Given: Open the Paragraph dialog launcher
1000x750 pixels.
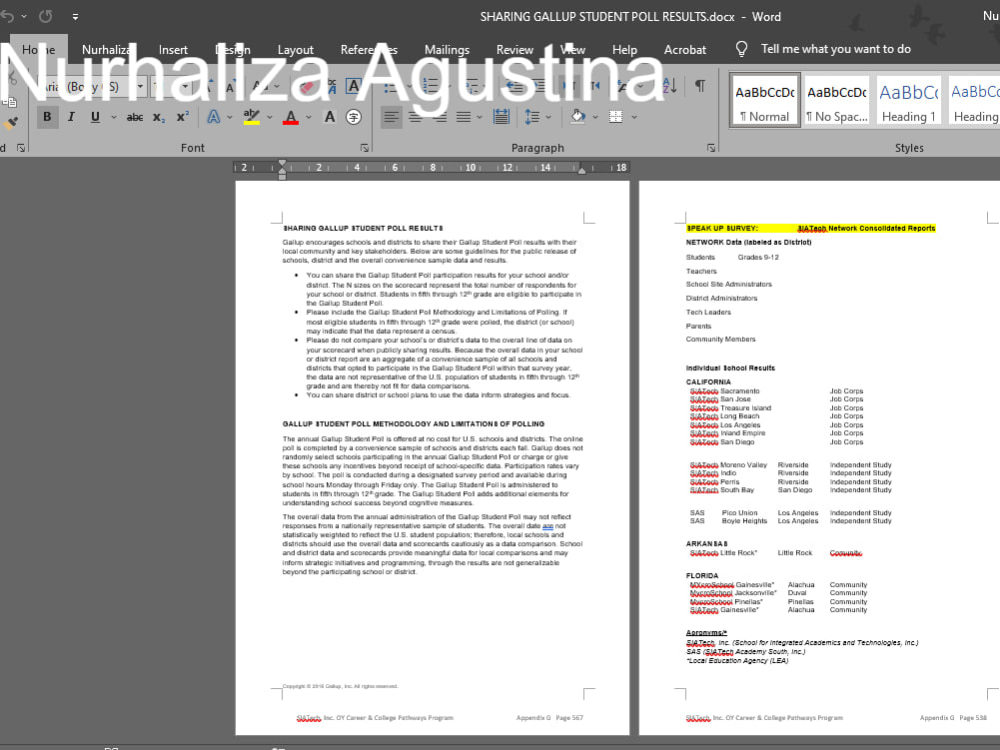Looking at the screenshot, I should click(711, 148).
